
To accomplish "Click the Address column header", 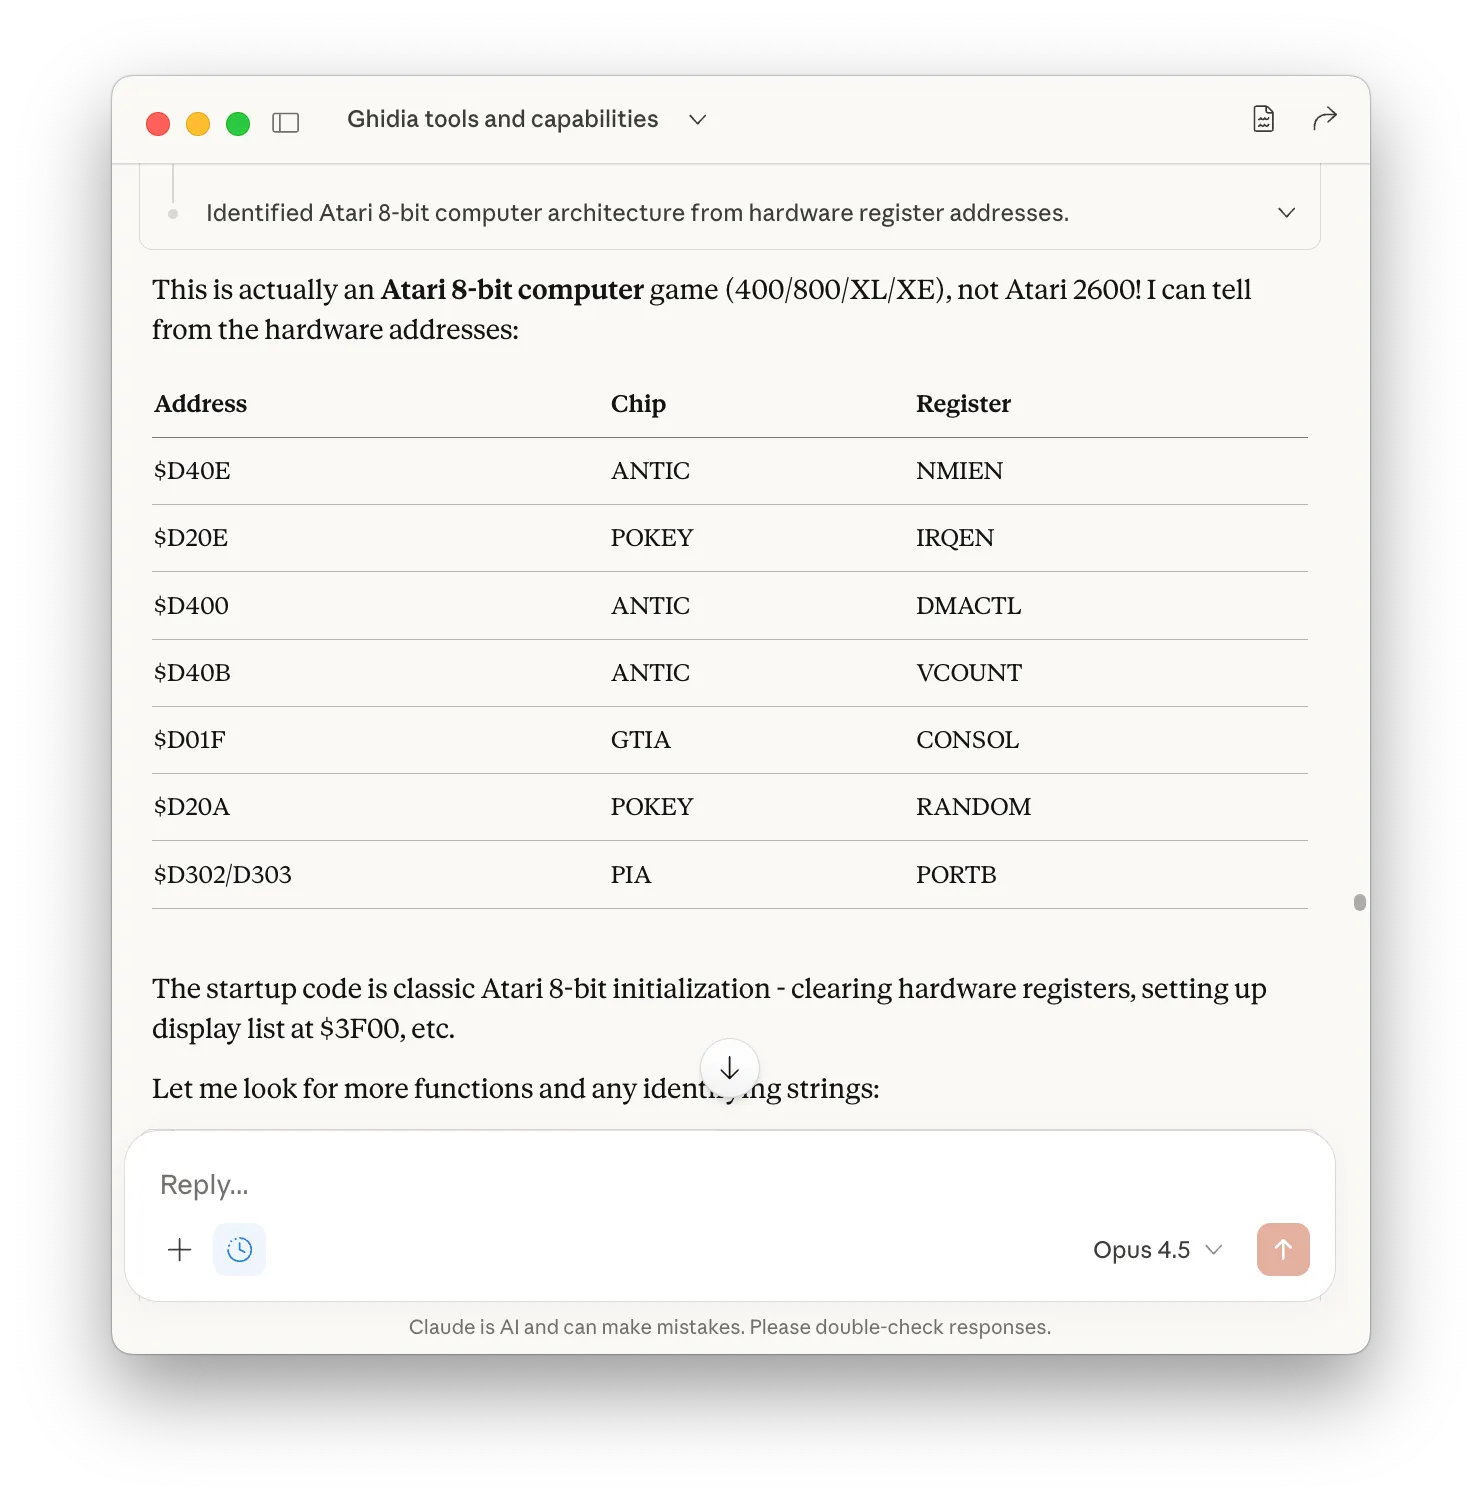I will point(201,404).
